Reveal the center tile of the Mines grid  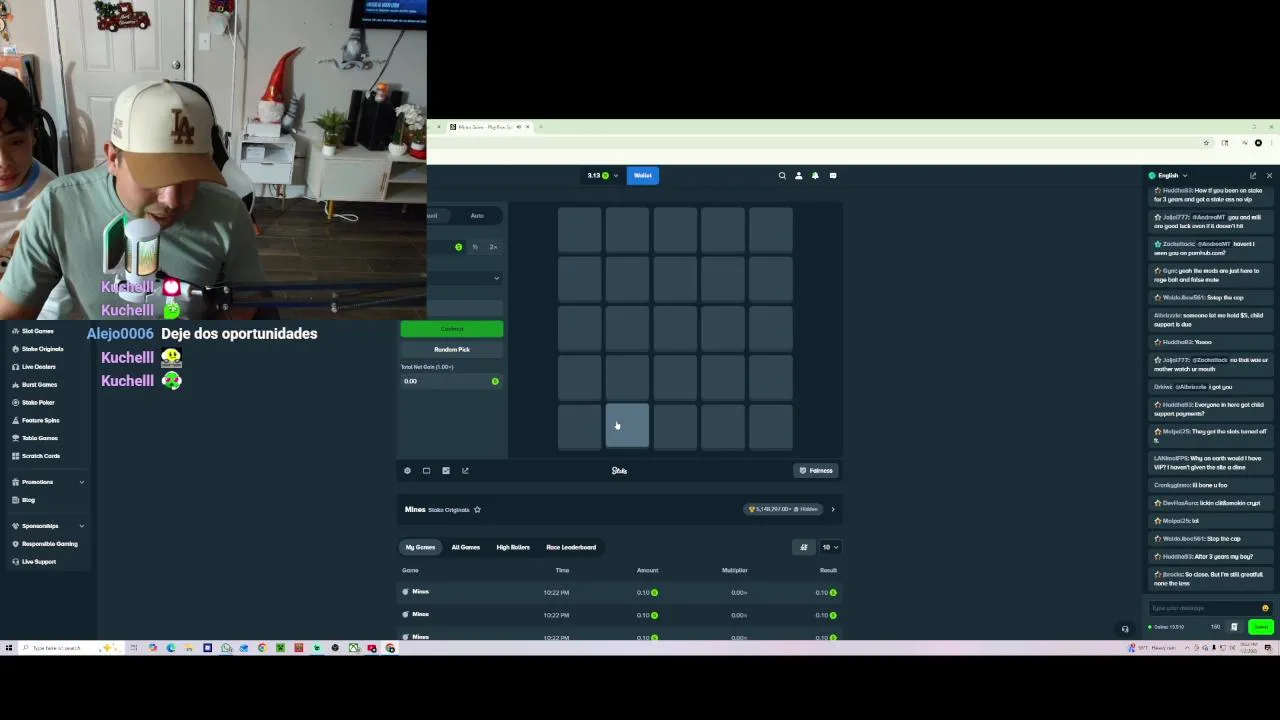click(675, 329)
